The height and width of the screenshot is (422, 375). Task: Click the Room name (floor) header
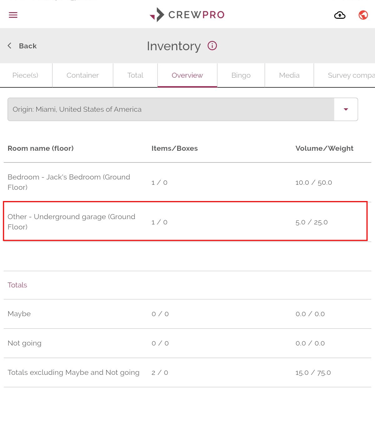tap(41, 148)
